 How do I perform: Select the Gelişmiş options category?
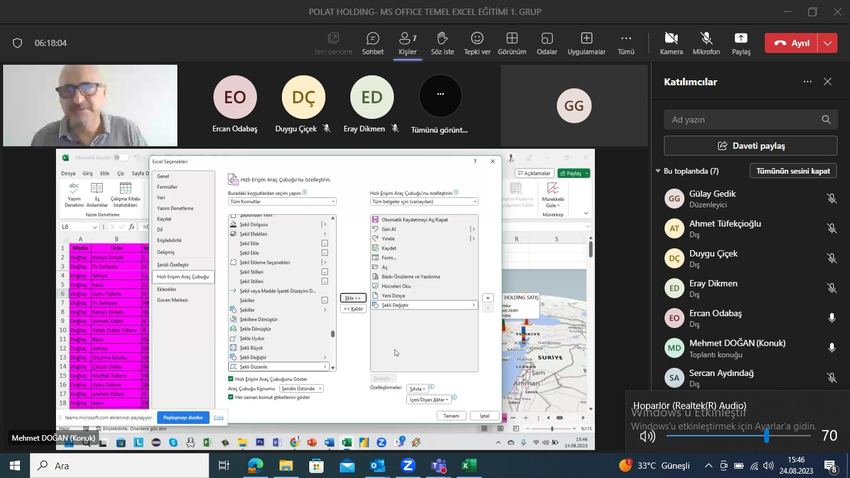(x=166, y=252)
